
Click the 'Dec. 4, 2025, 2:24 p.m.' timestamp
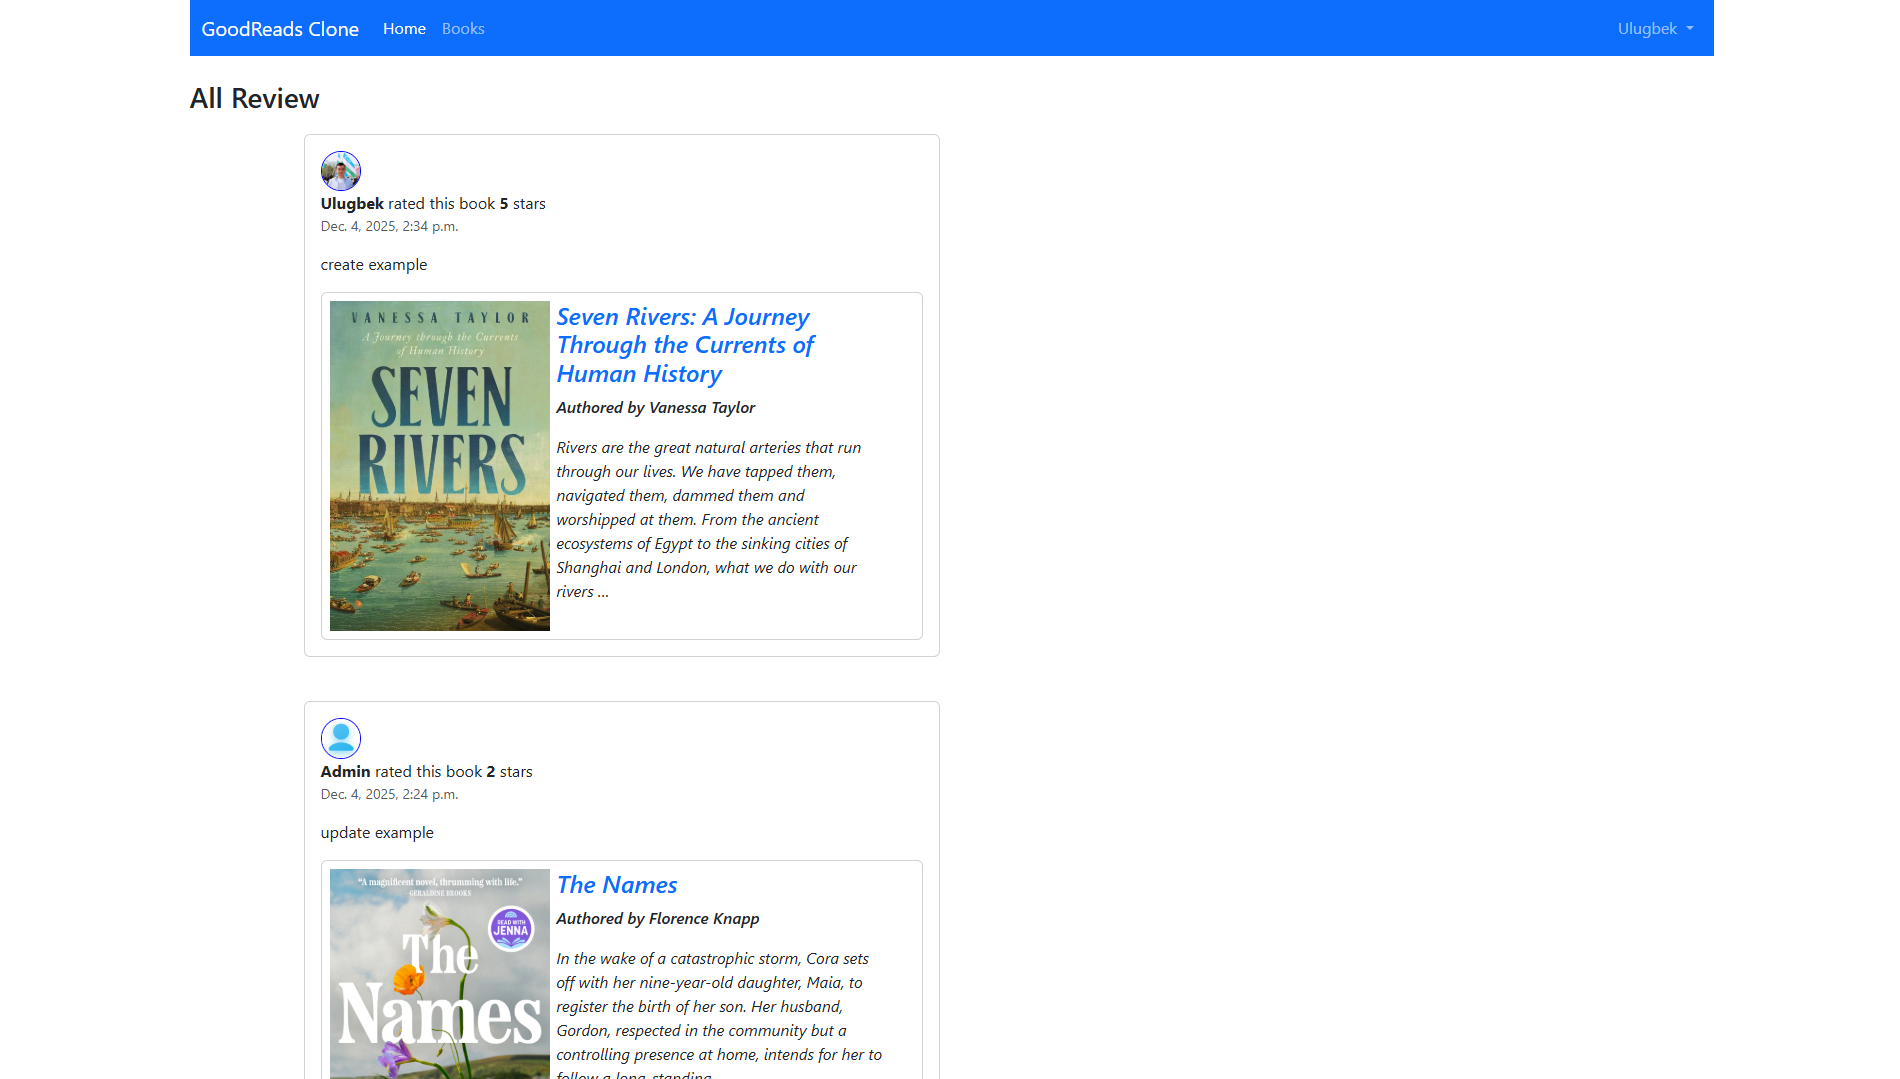pyautogui.click(x=389, y=795)
